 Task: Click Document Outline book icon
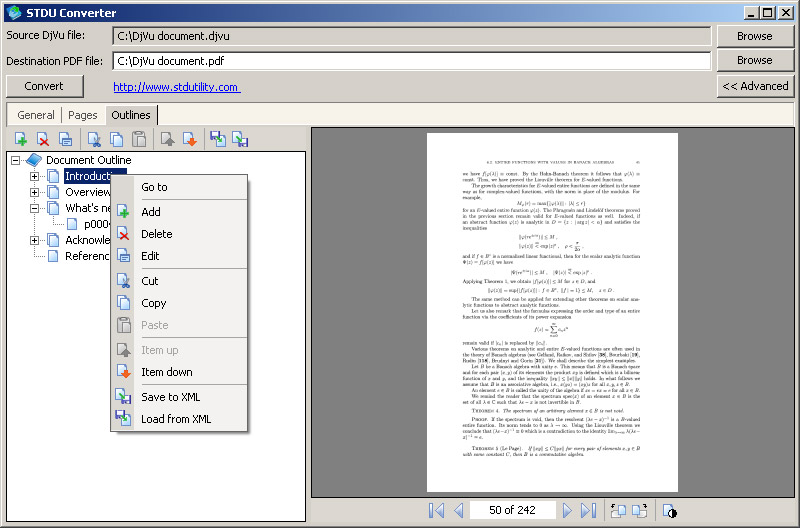(34, 160)
